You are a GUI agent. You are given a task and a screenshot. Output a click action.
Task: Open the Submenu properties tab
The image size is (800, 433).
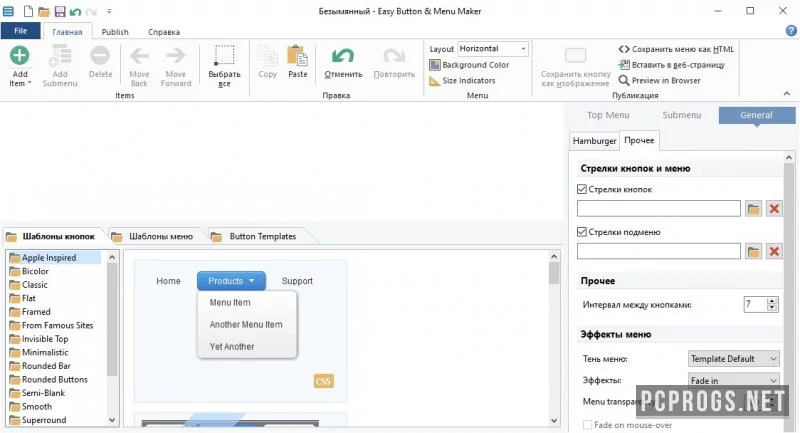(x=682, y=115)
